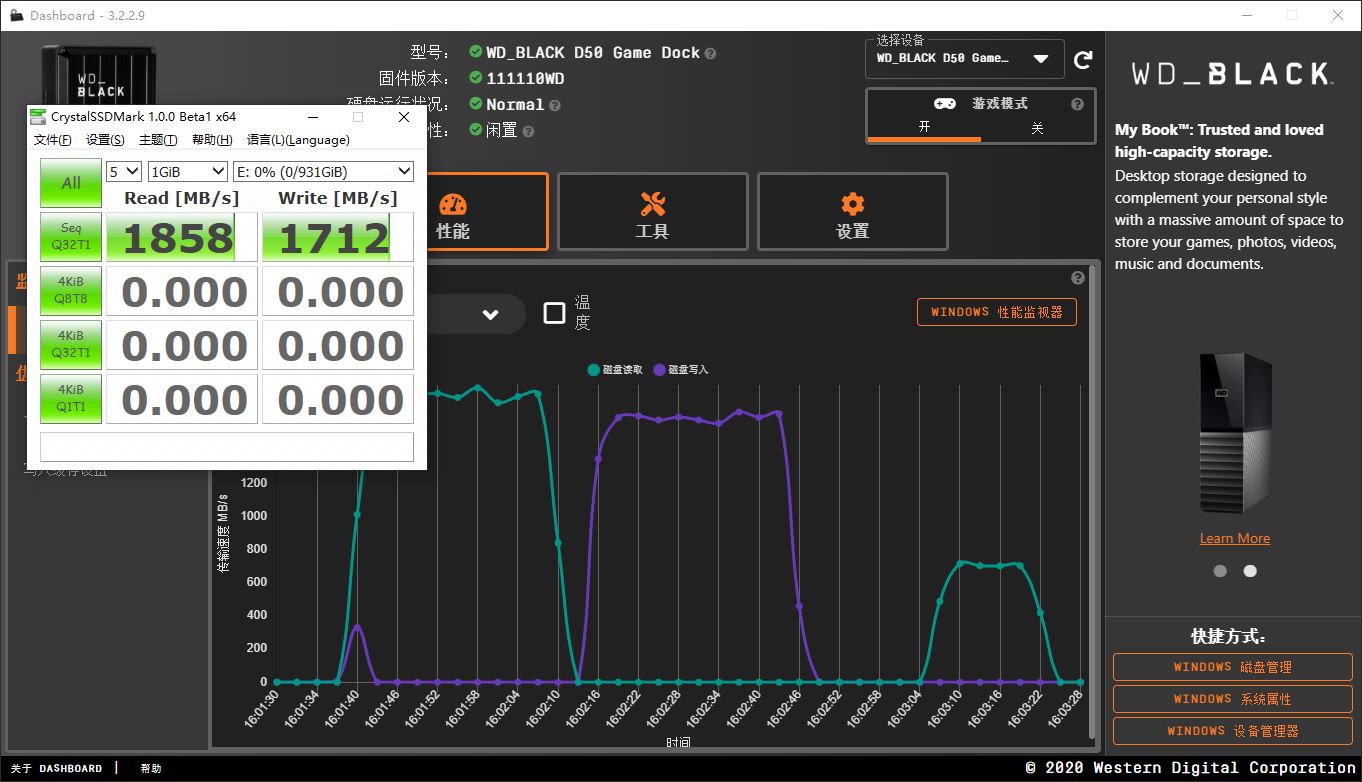Enable the temperature (温度) checkbox
The image size is (1362, 782).
click(554, 313)
